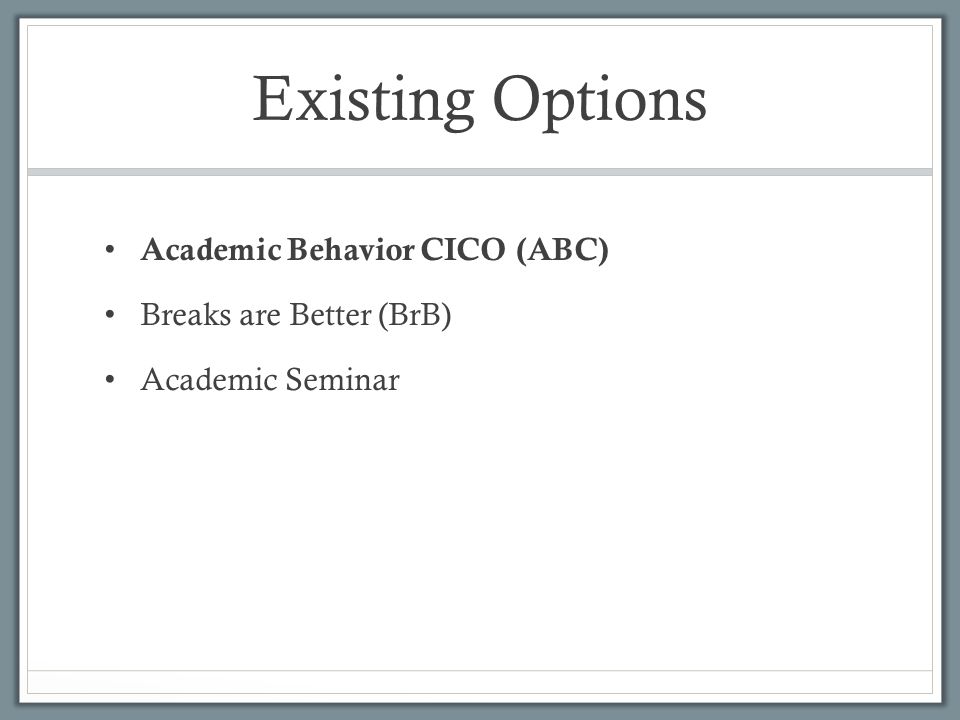Screen dimensions: 960x720
Task: Click the bullet dot before Breaks are Better
Action: point(110,315)
